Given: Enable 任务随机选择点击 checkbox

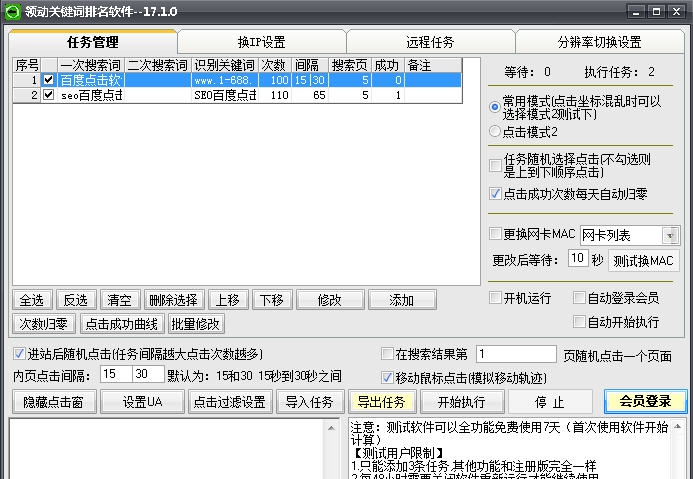Looking at the screenshot, I should click(x=495, y=165).
